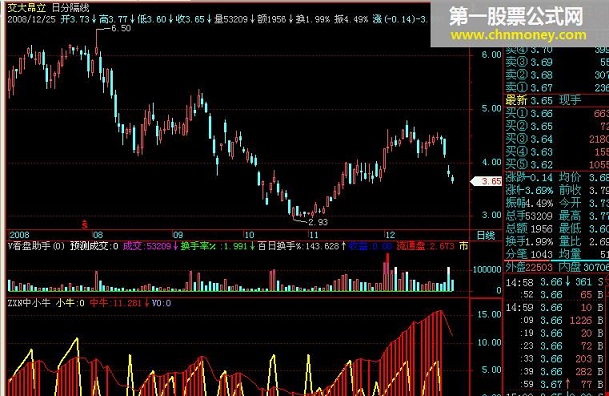Click the V0:0 indicator value
The image size is (609, 396).
coord(161,303)
